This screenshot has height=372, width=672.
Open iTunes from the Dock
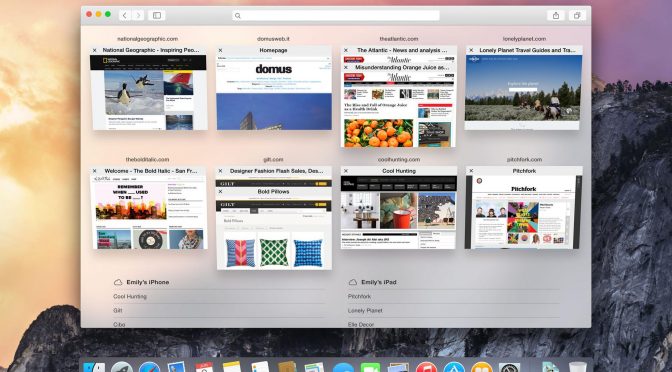click(426, 368)
